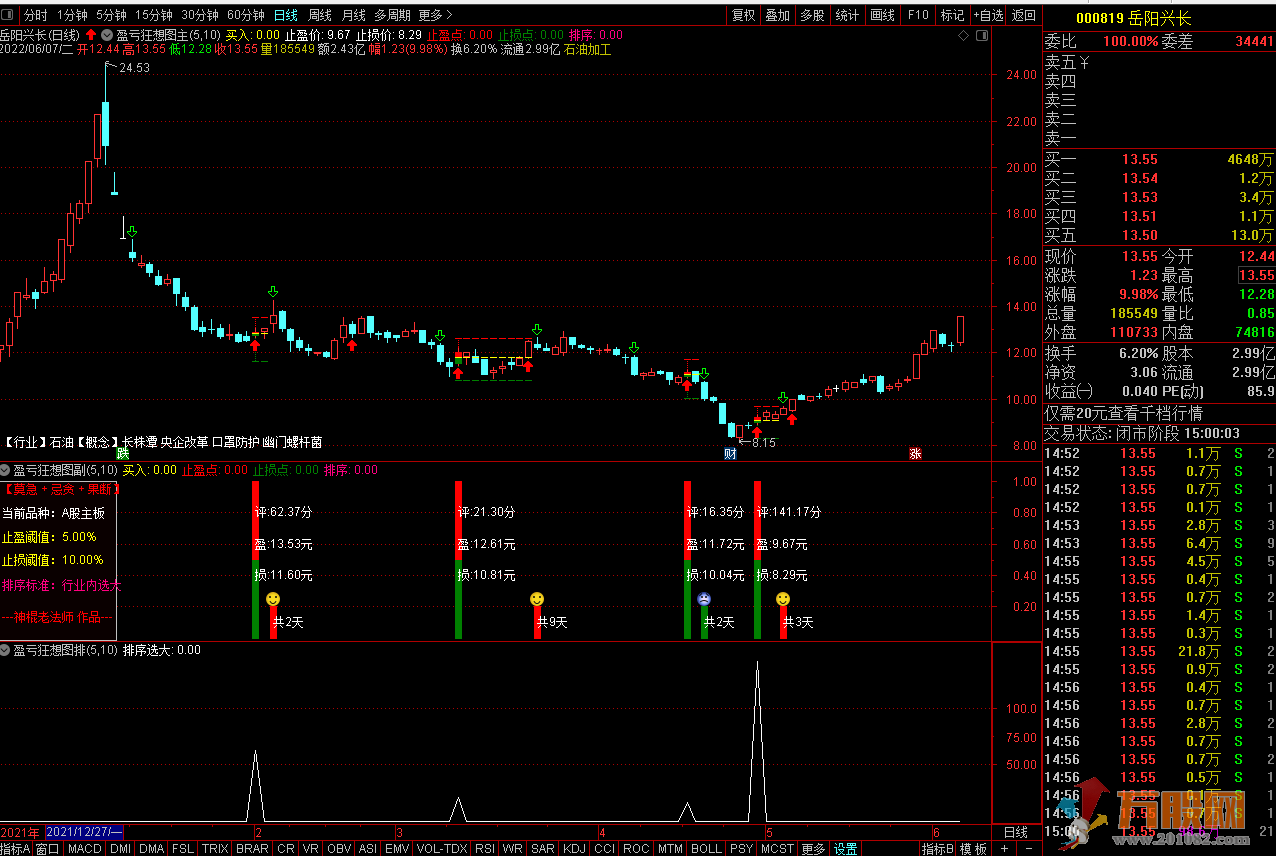
Task: Open the 盈亏狂想图排 indicator dropdown arrow
Action: (x=6, y=650)
